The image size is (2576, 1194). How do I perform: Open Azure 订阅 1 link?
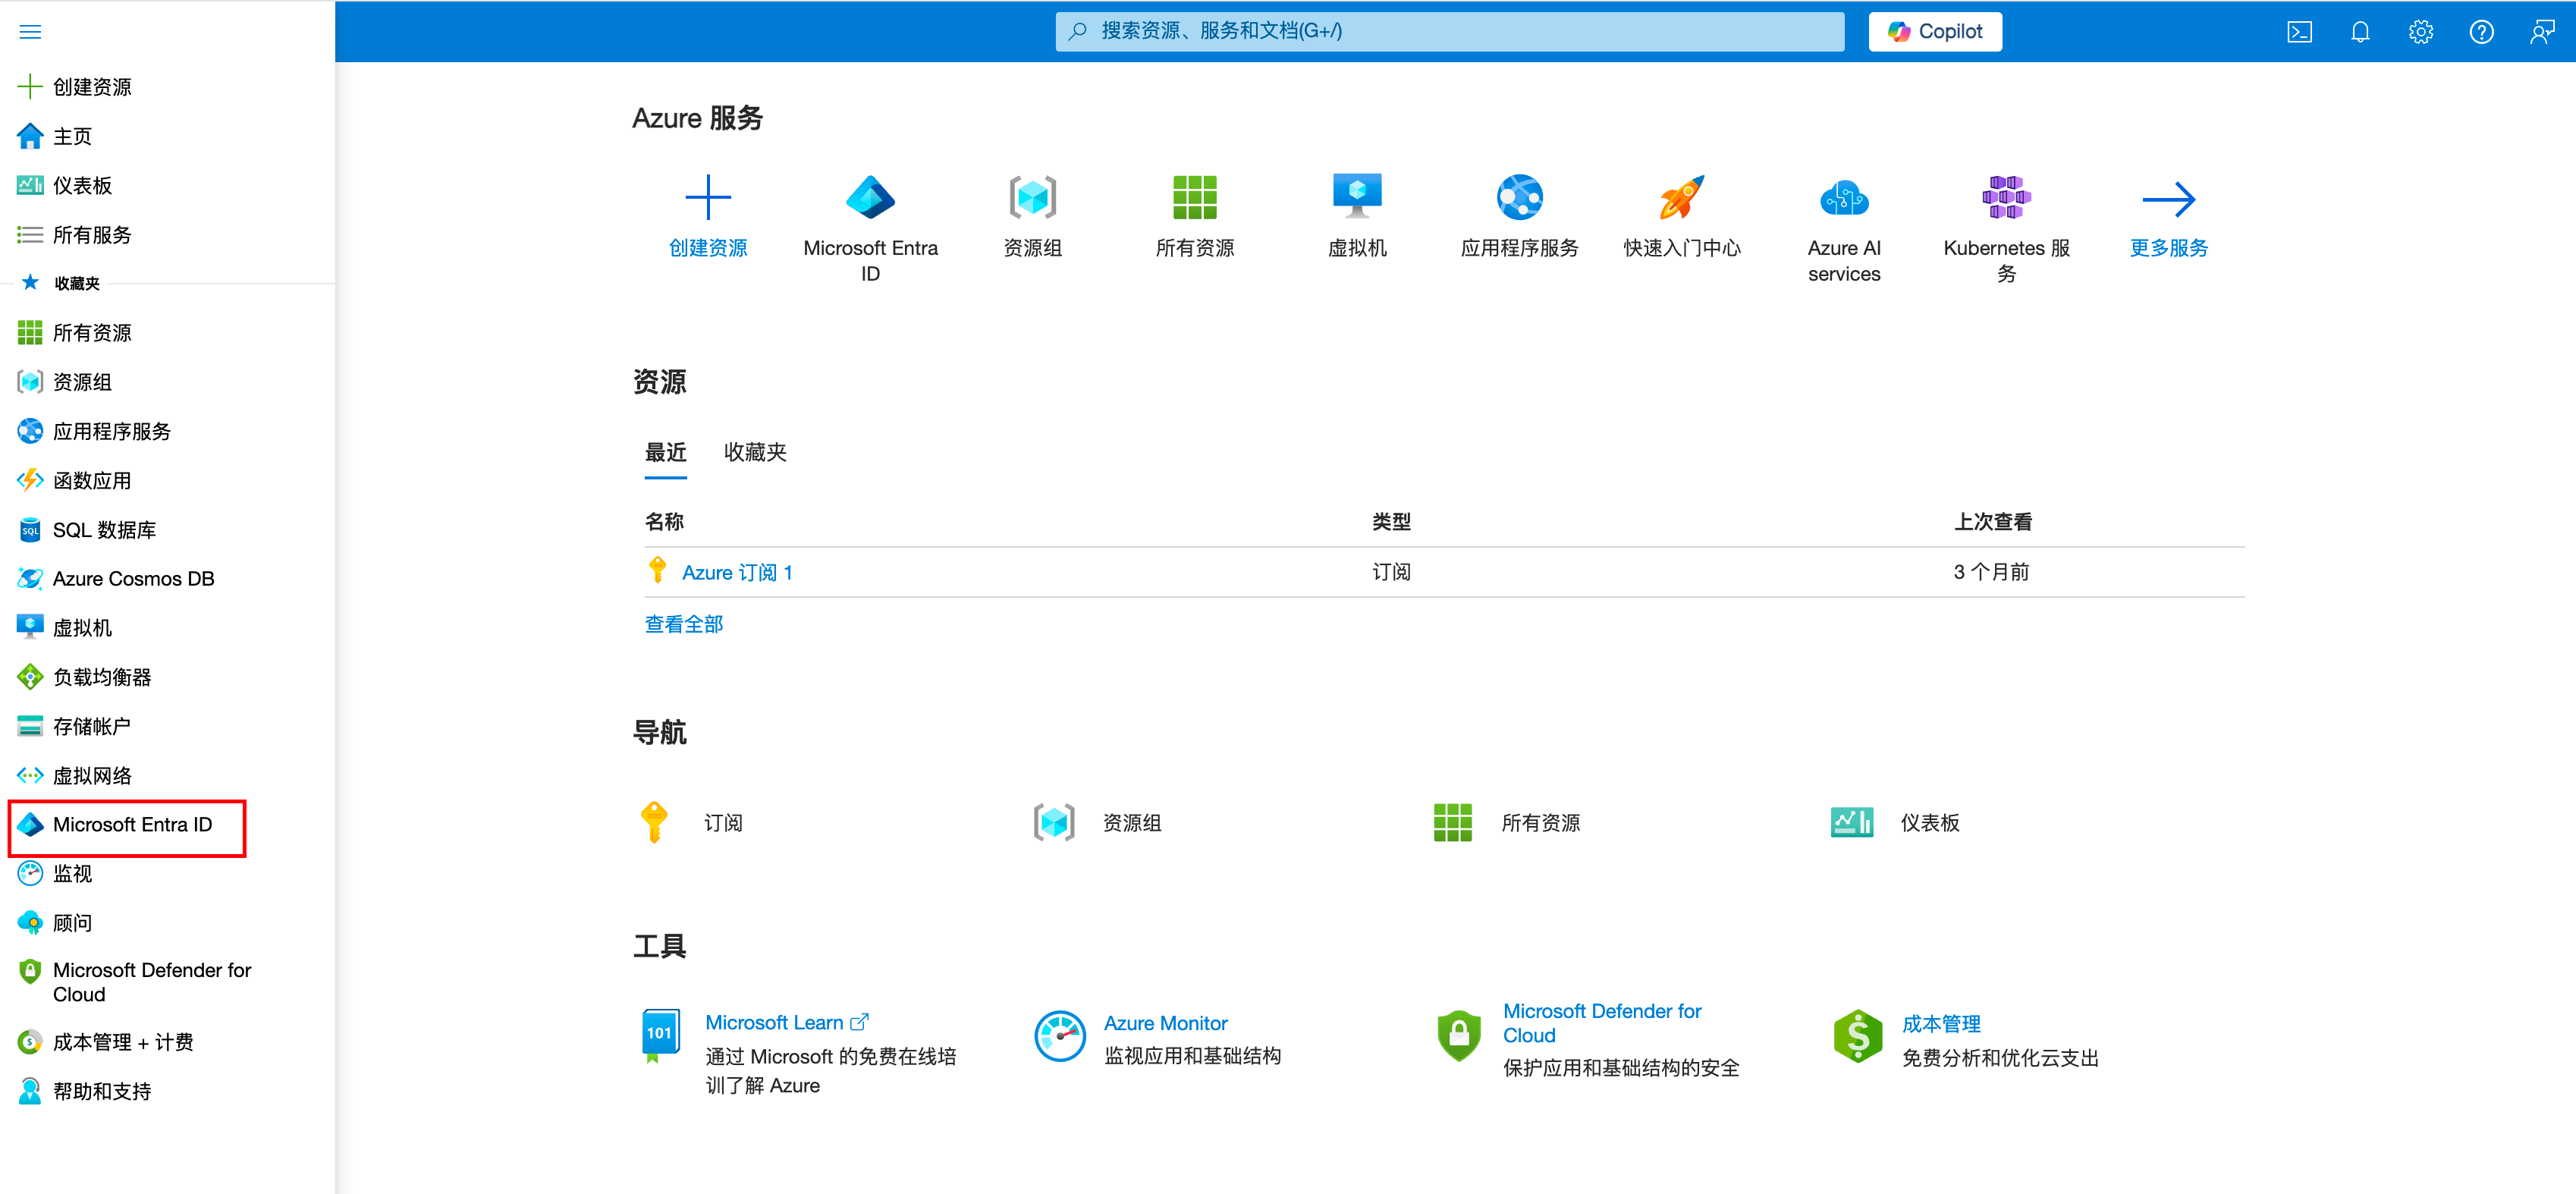coord(737,572)
